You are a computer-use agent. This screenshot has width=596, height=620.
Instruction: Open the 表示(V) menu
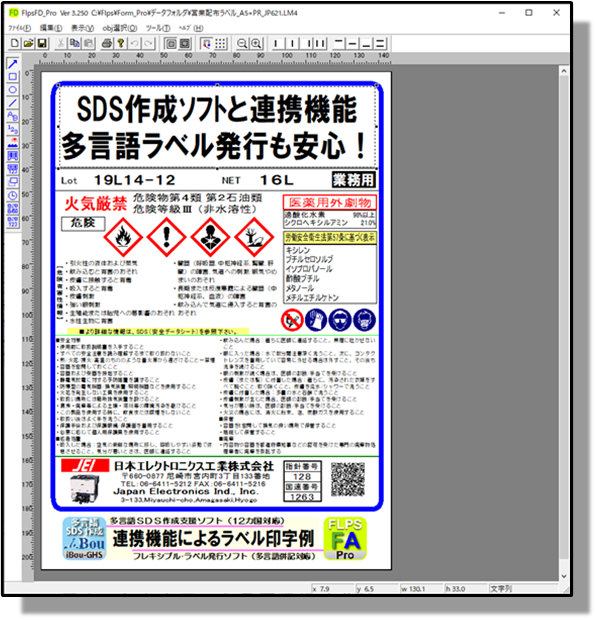point(82,28)
